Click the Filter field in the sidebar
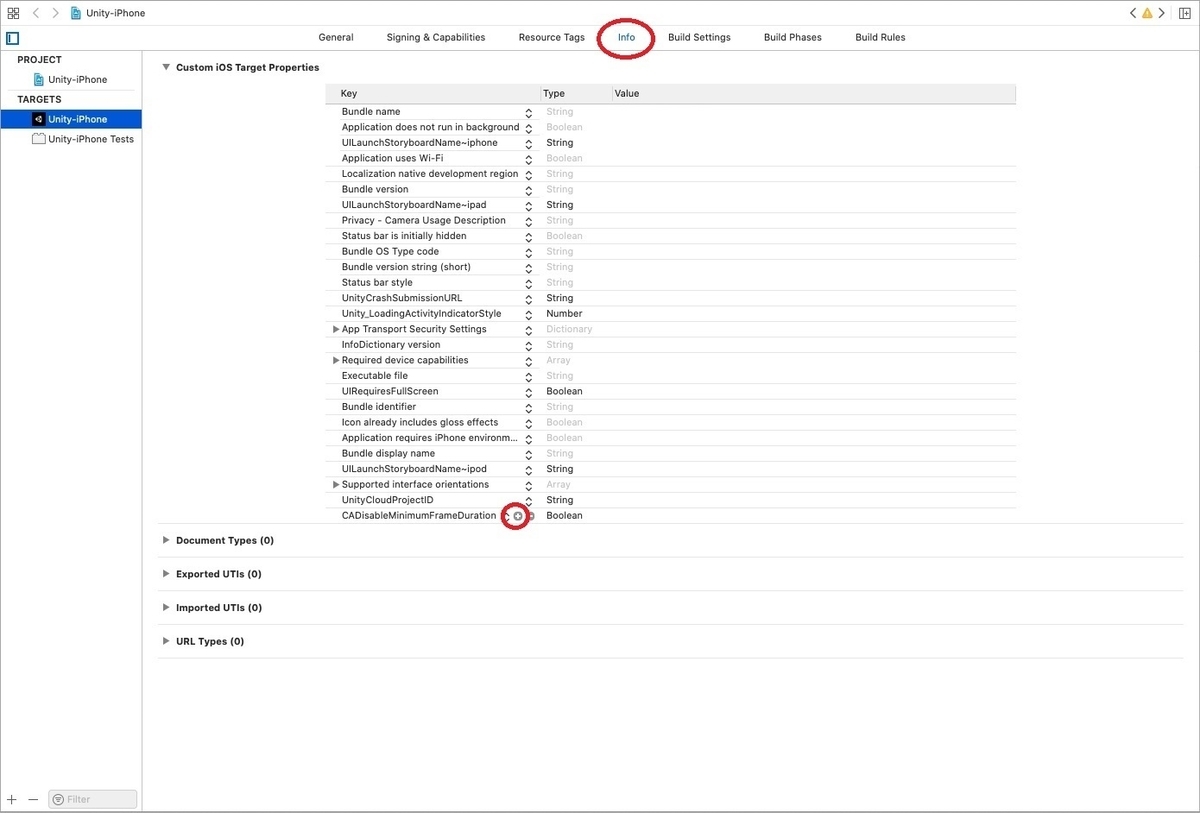The height and width of the screenshot is (813, 1200). point(93,799)
